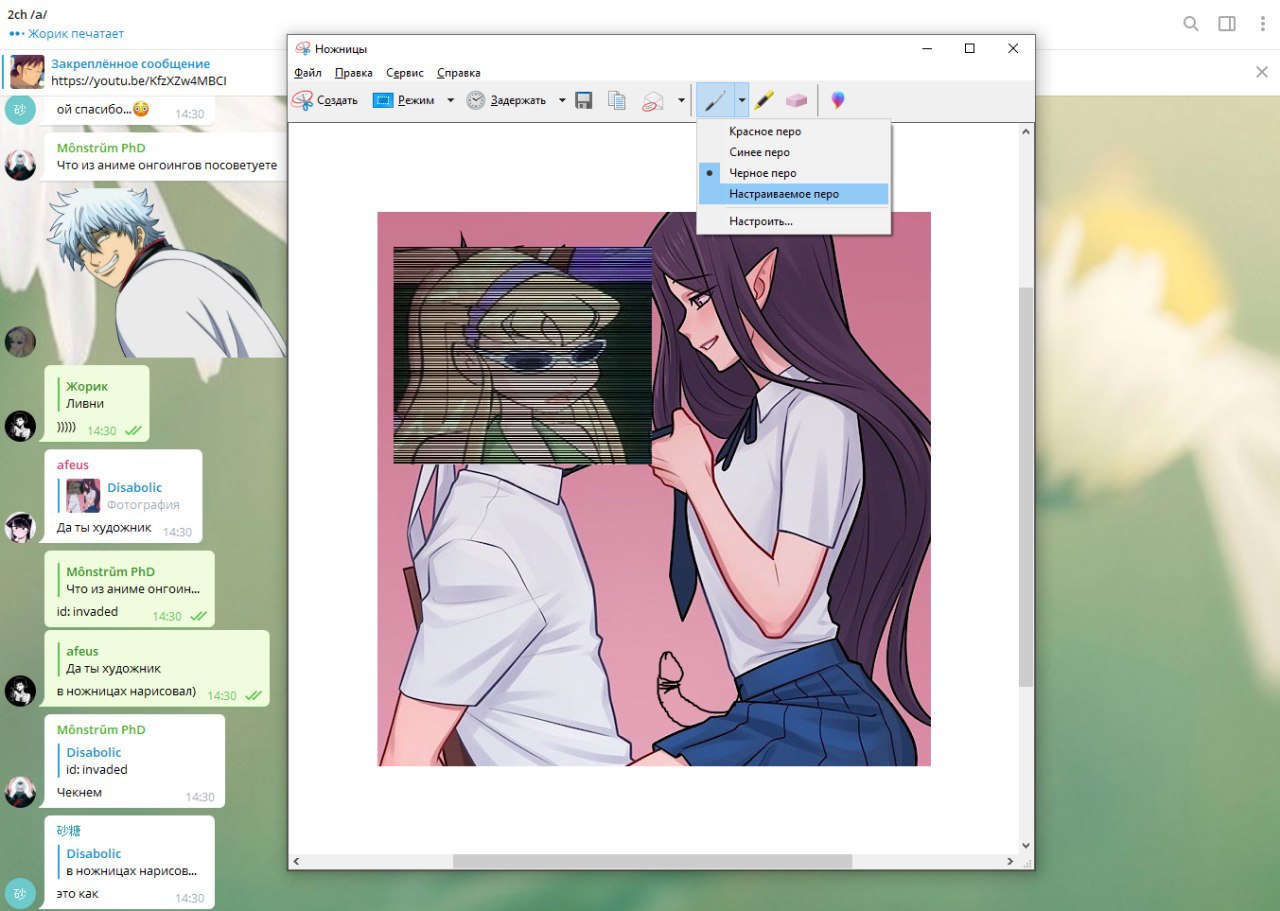This screenshot has height=911, width=1280.
Task: Maximize the Ножницы window
Action: 969,48
